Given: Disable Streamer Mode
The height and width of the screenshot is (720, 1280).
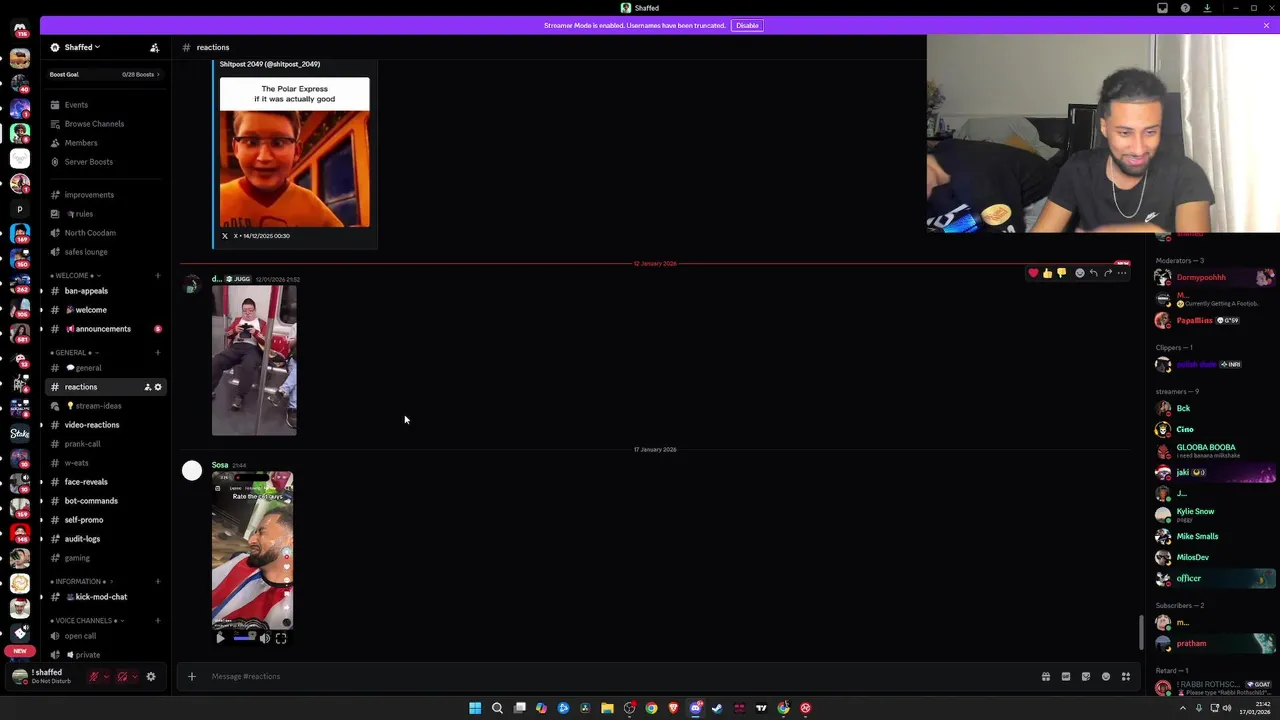Looking at the screenshot, I should [x=747, y=25].
